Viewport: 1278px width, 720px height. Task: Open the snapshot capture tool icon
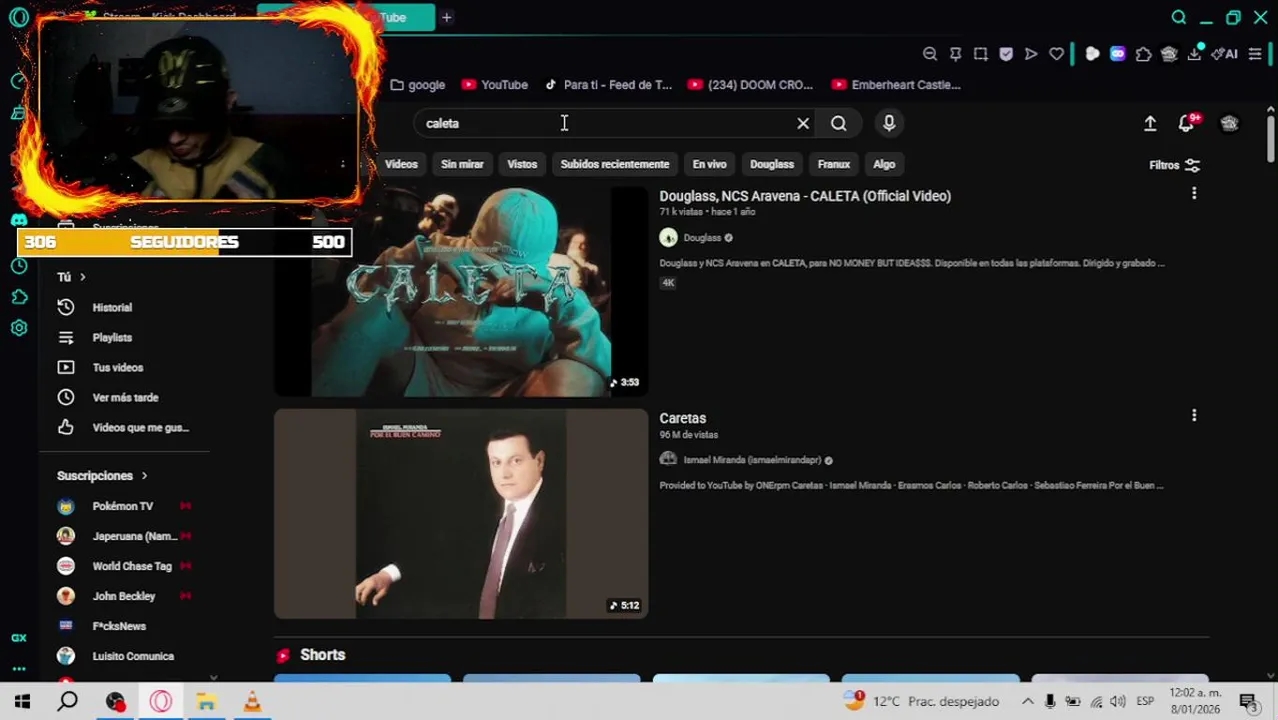pos(980,54)
